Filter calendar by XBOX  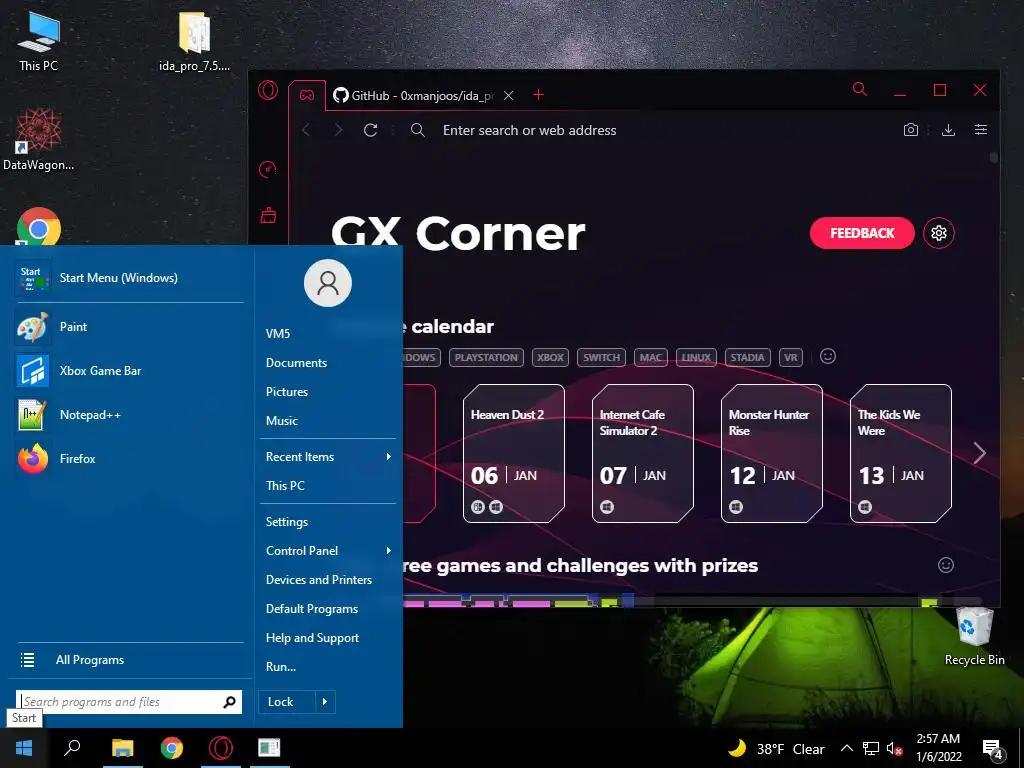[551, 357]
